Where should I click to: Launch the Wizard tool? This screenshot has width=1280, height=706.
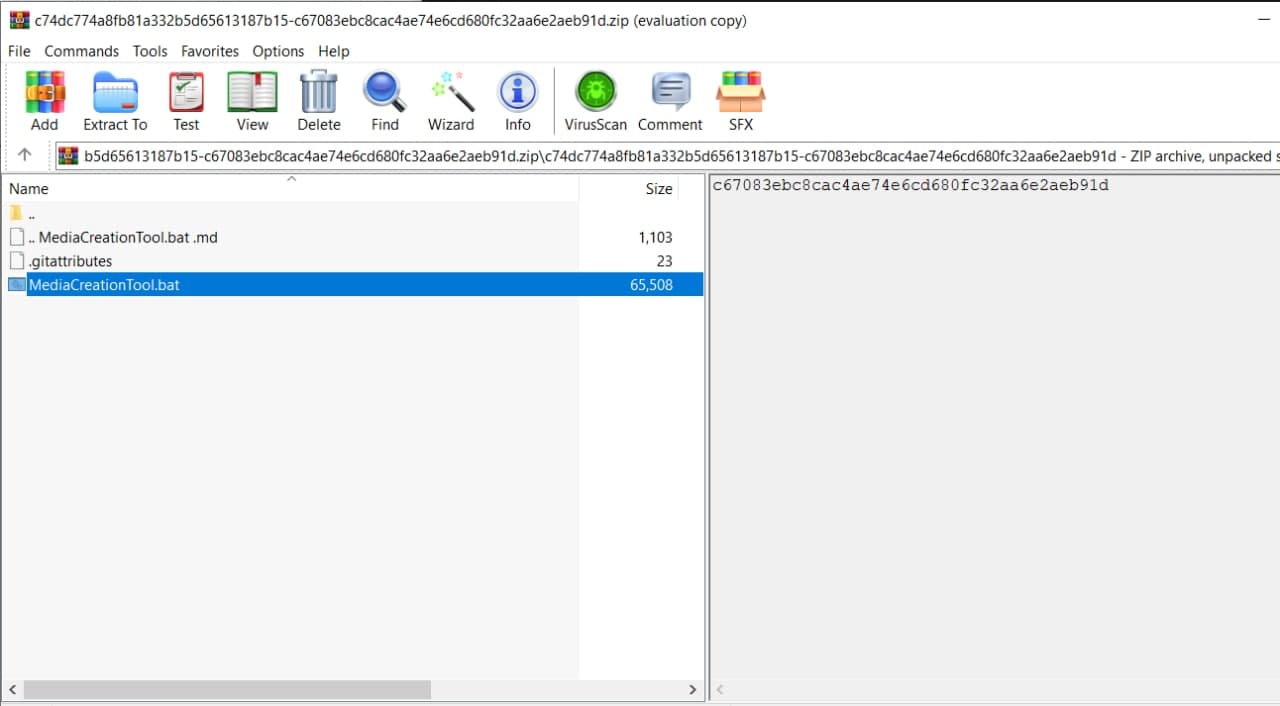451,101
